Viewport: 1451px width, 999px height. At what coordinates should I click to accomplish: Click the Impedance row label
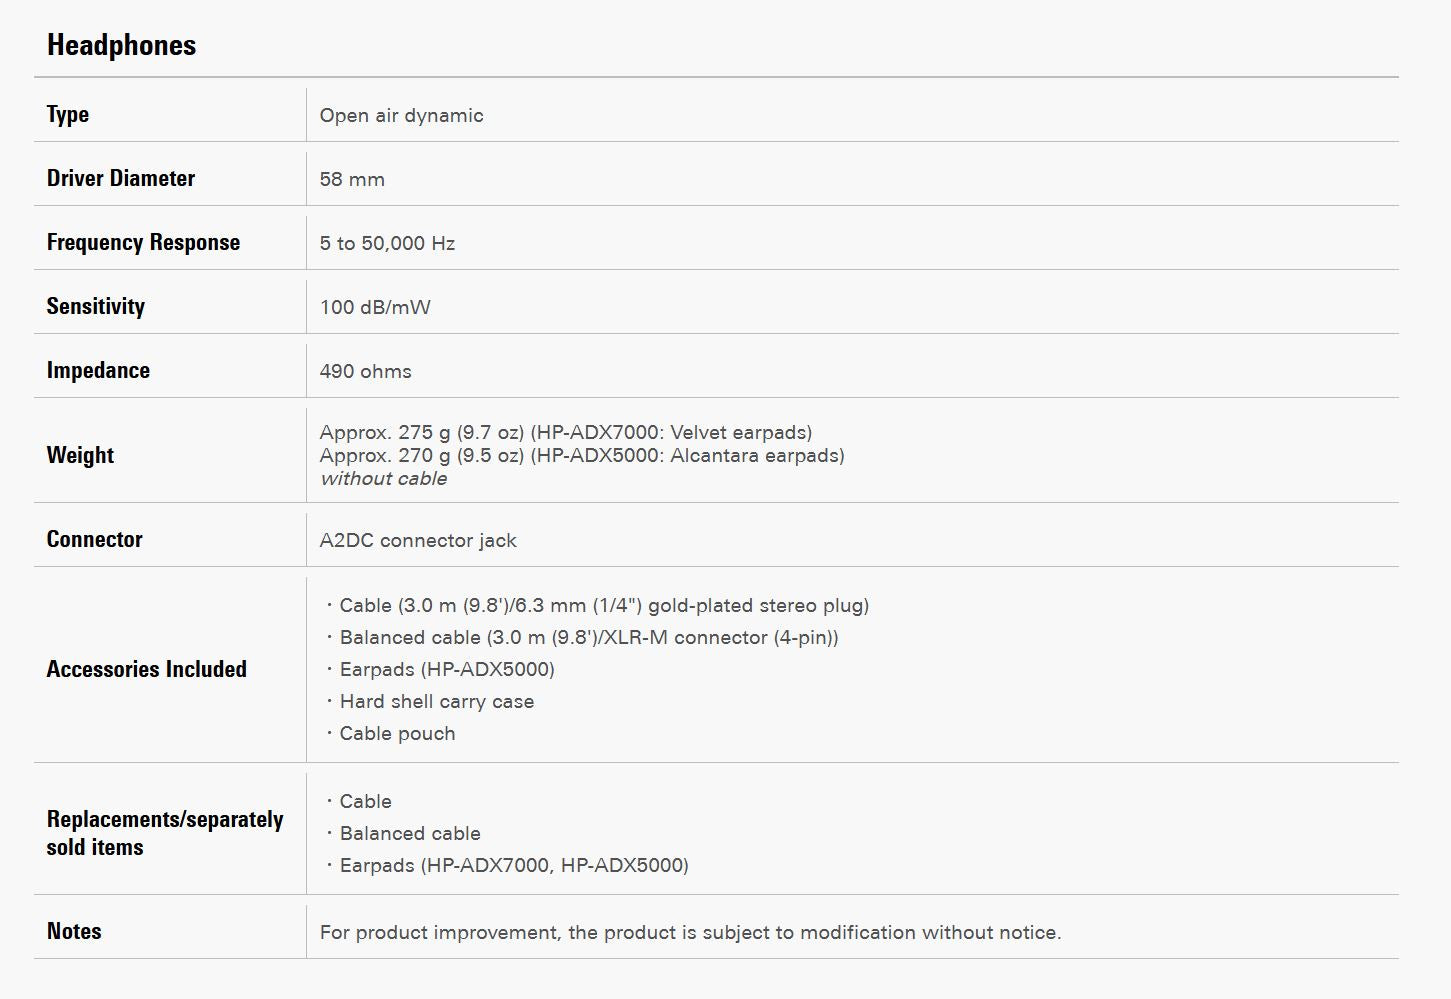[x=98, y=370]
